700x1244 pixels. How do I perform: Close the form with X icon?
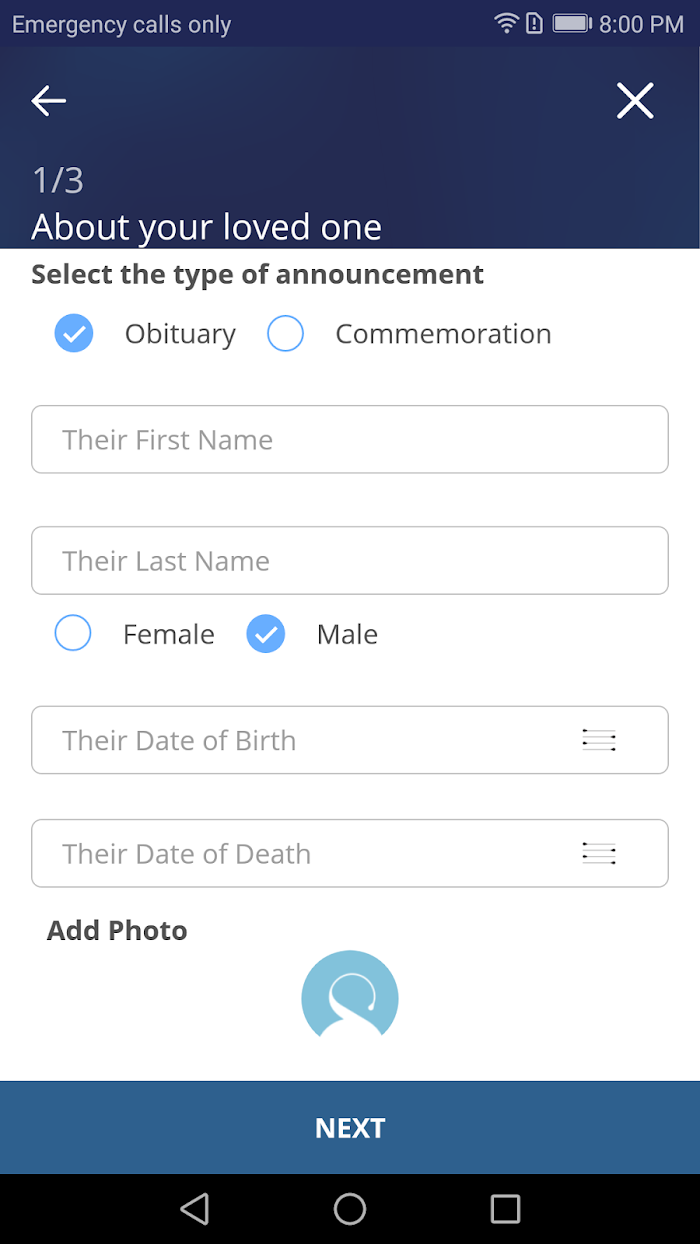[x=635, y=101]
